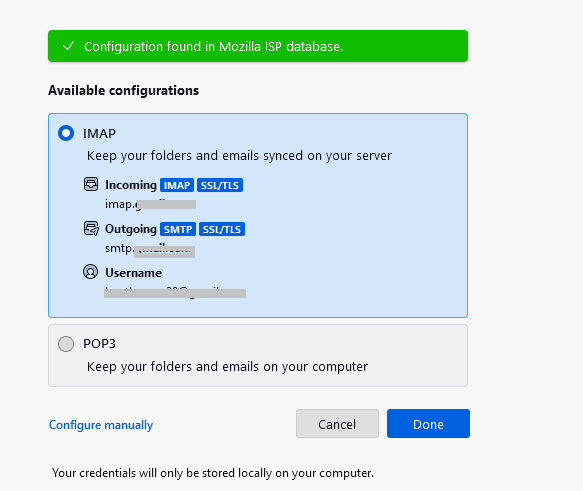Click 'Keep your folders and emails synced on your server'

(239, 156)
